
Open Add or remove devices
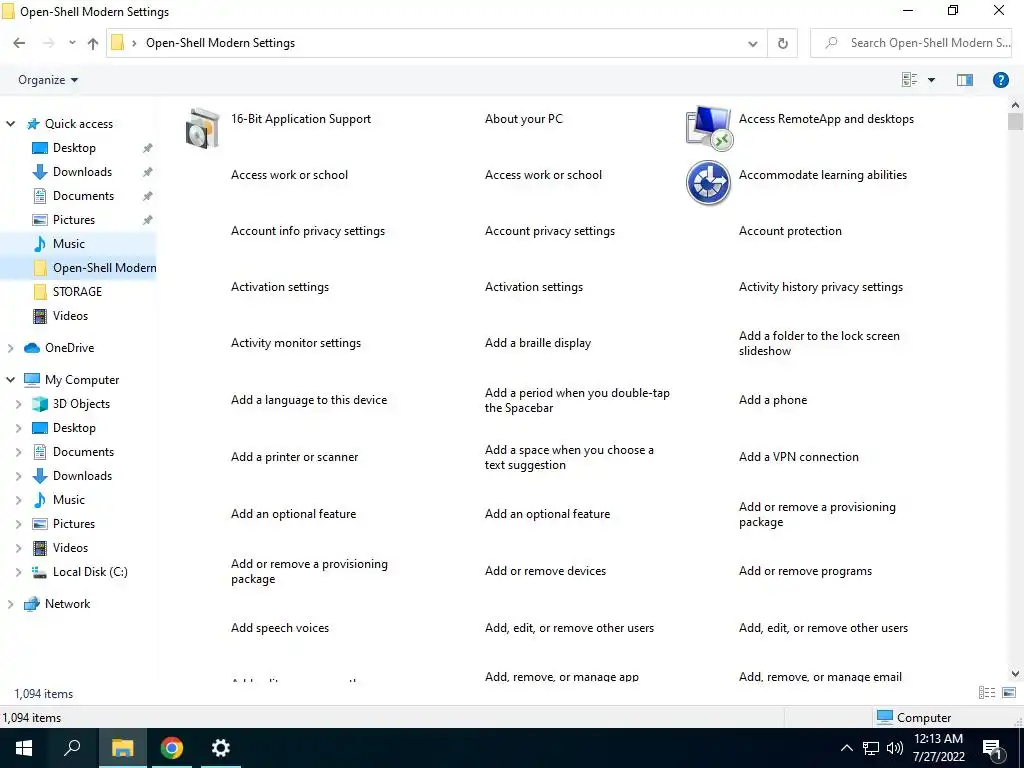545,571
